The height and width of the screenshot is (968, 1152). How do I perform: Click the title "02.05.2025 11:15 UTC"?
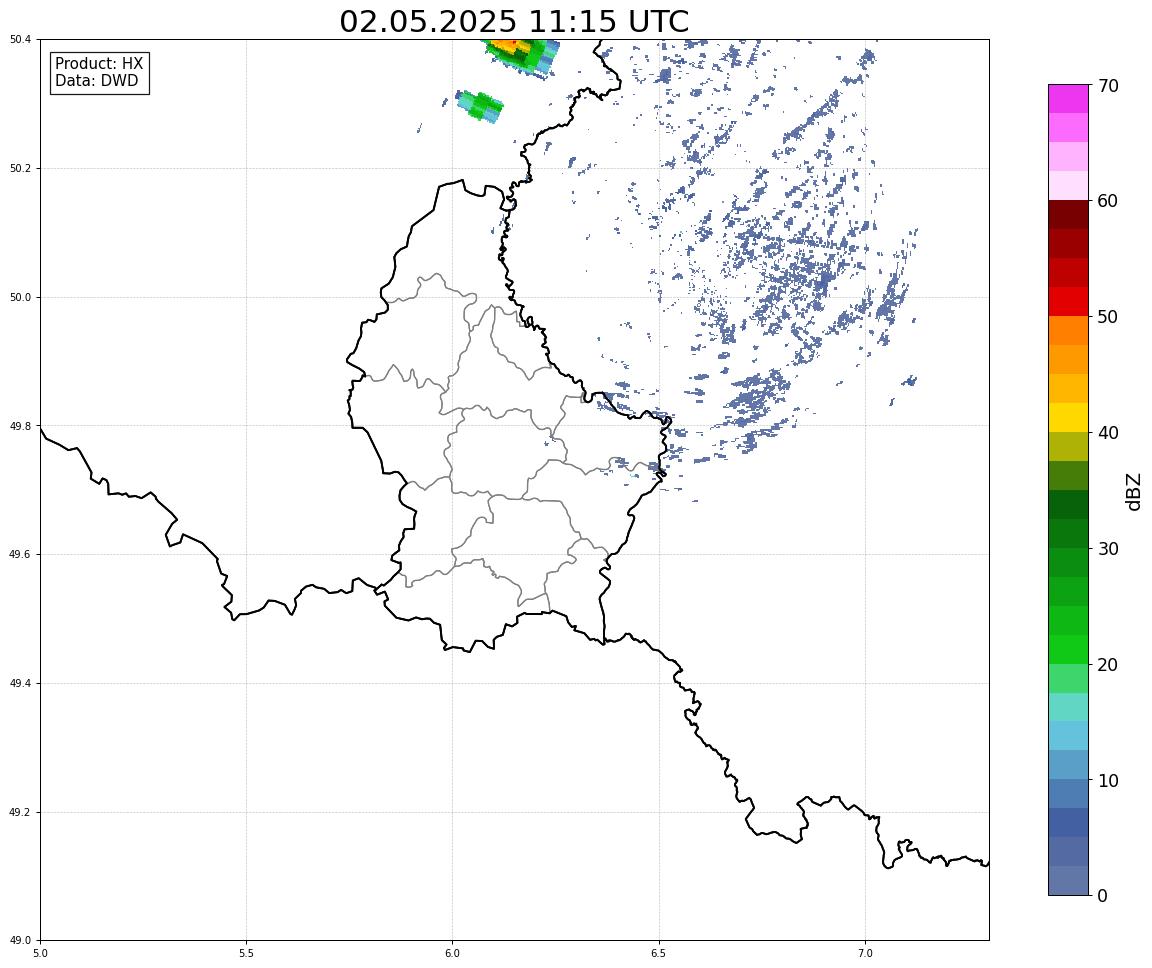[x=514, y=21]
